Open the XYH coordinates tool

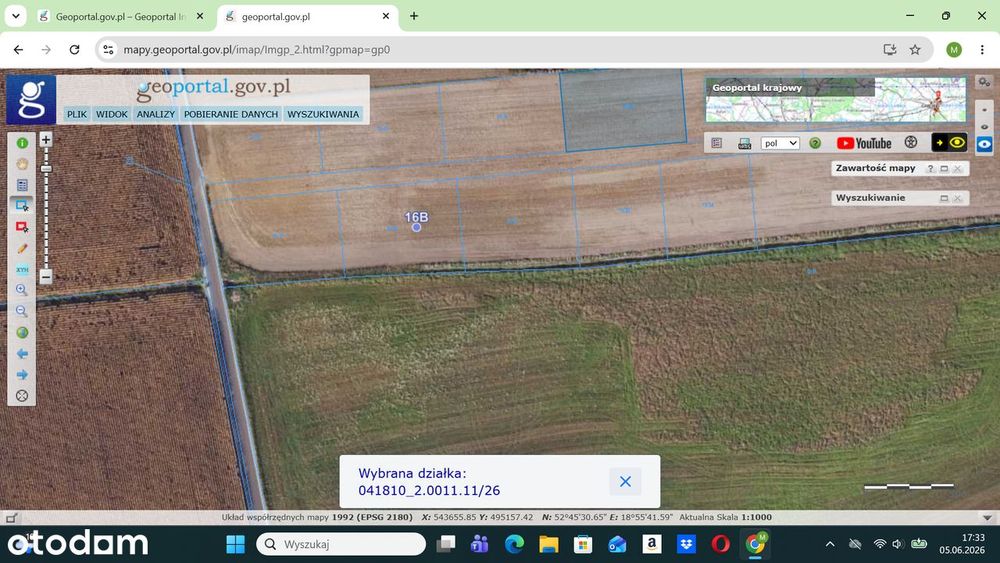[22, 269]
